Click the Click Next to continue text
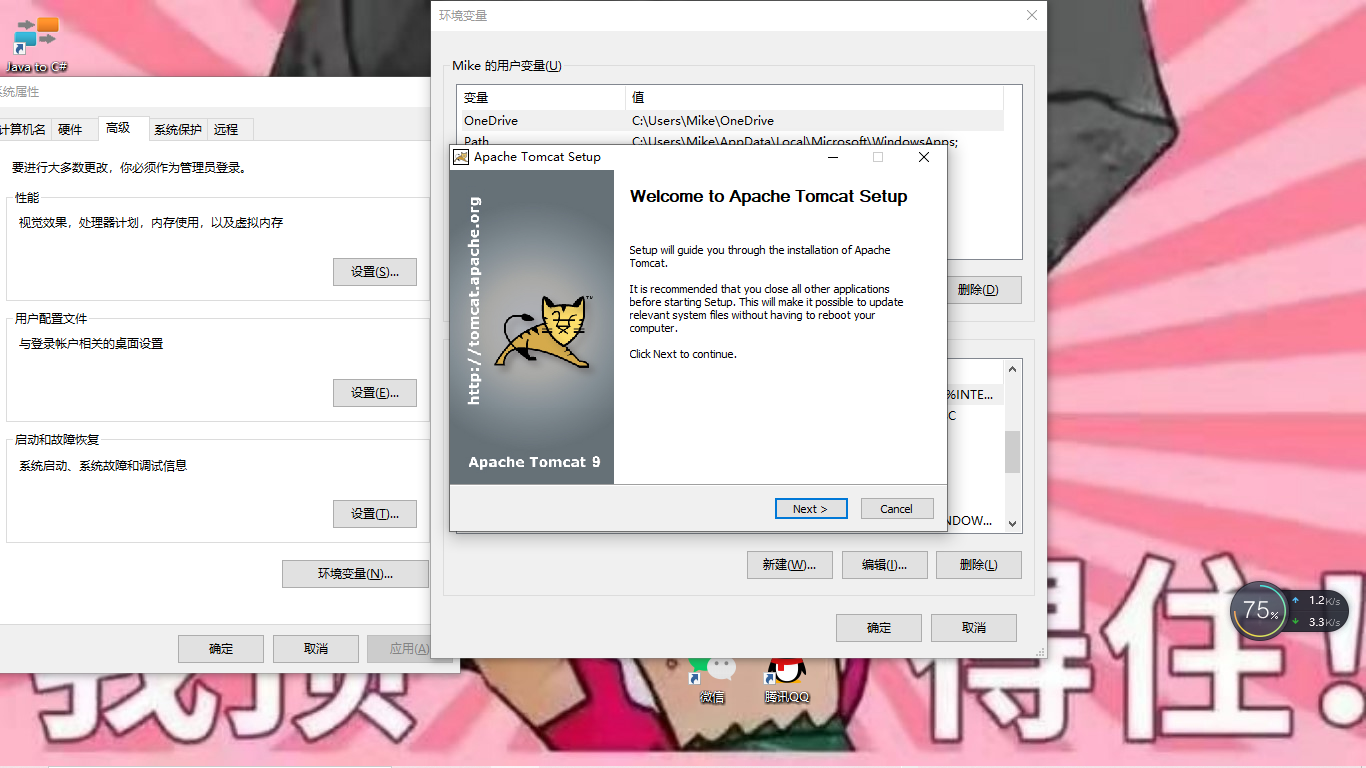The image size is (1366, 768). tap(683, 354)
